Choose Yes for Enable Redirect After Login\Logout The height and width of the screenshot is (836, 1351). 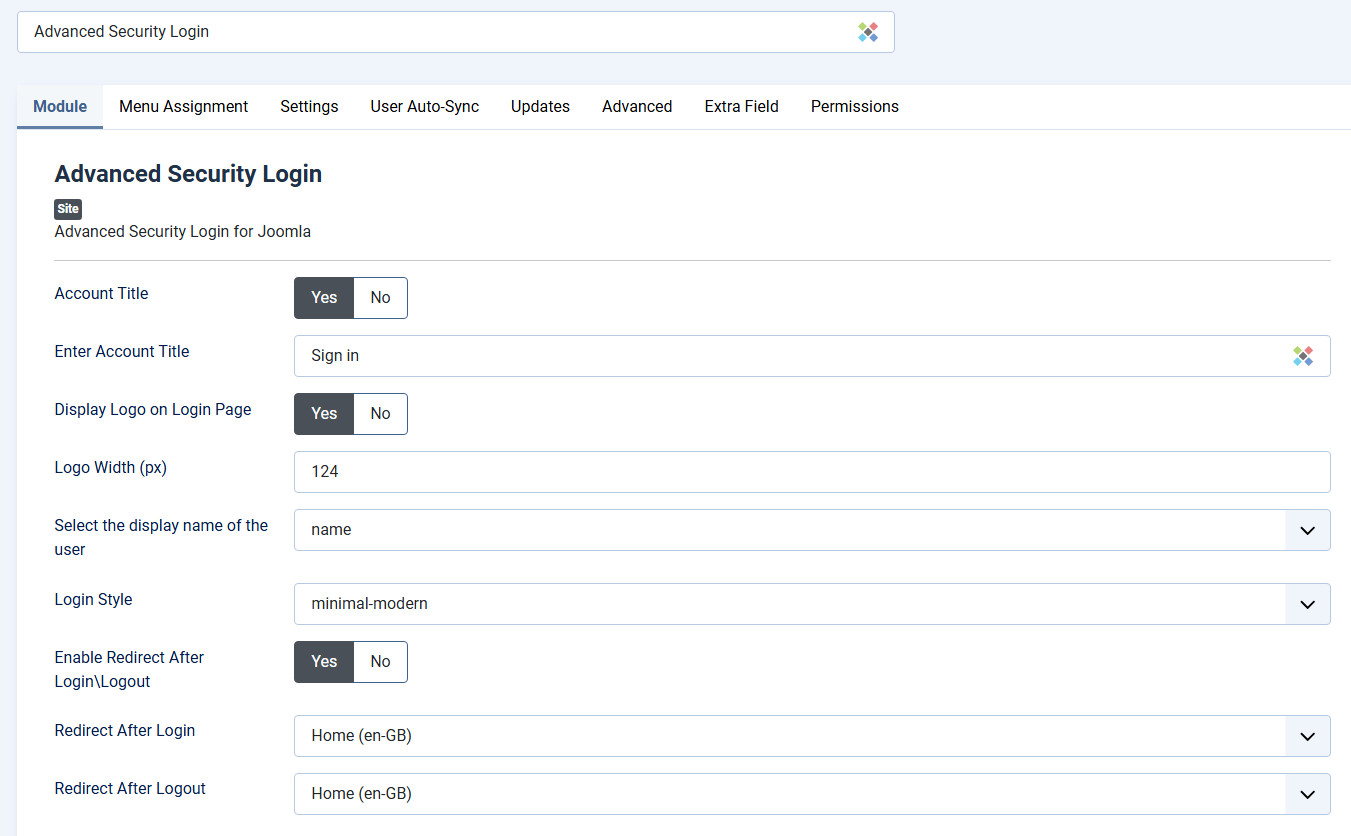(324, 662)
